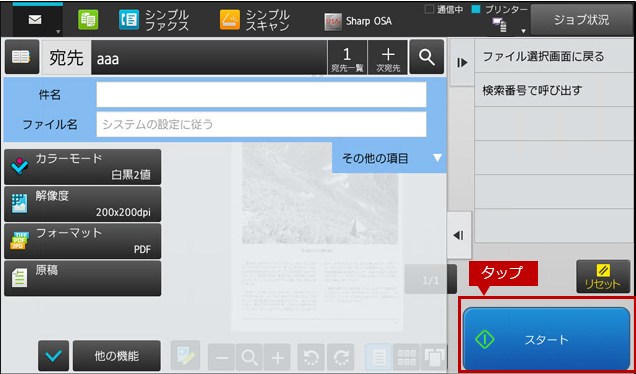Screen dimensions: 636x374
Task: Open the address book icon
Action: (22, 57)
